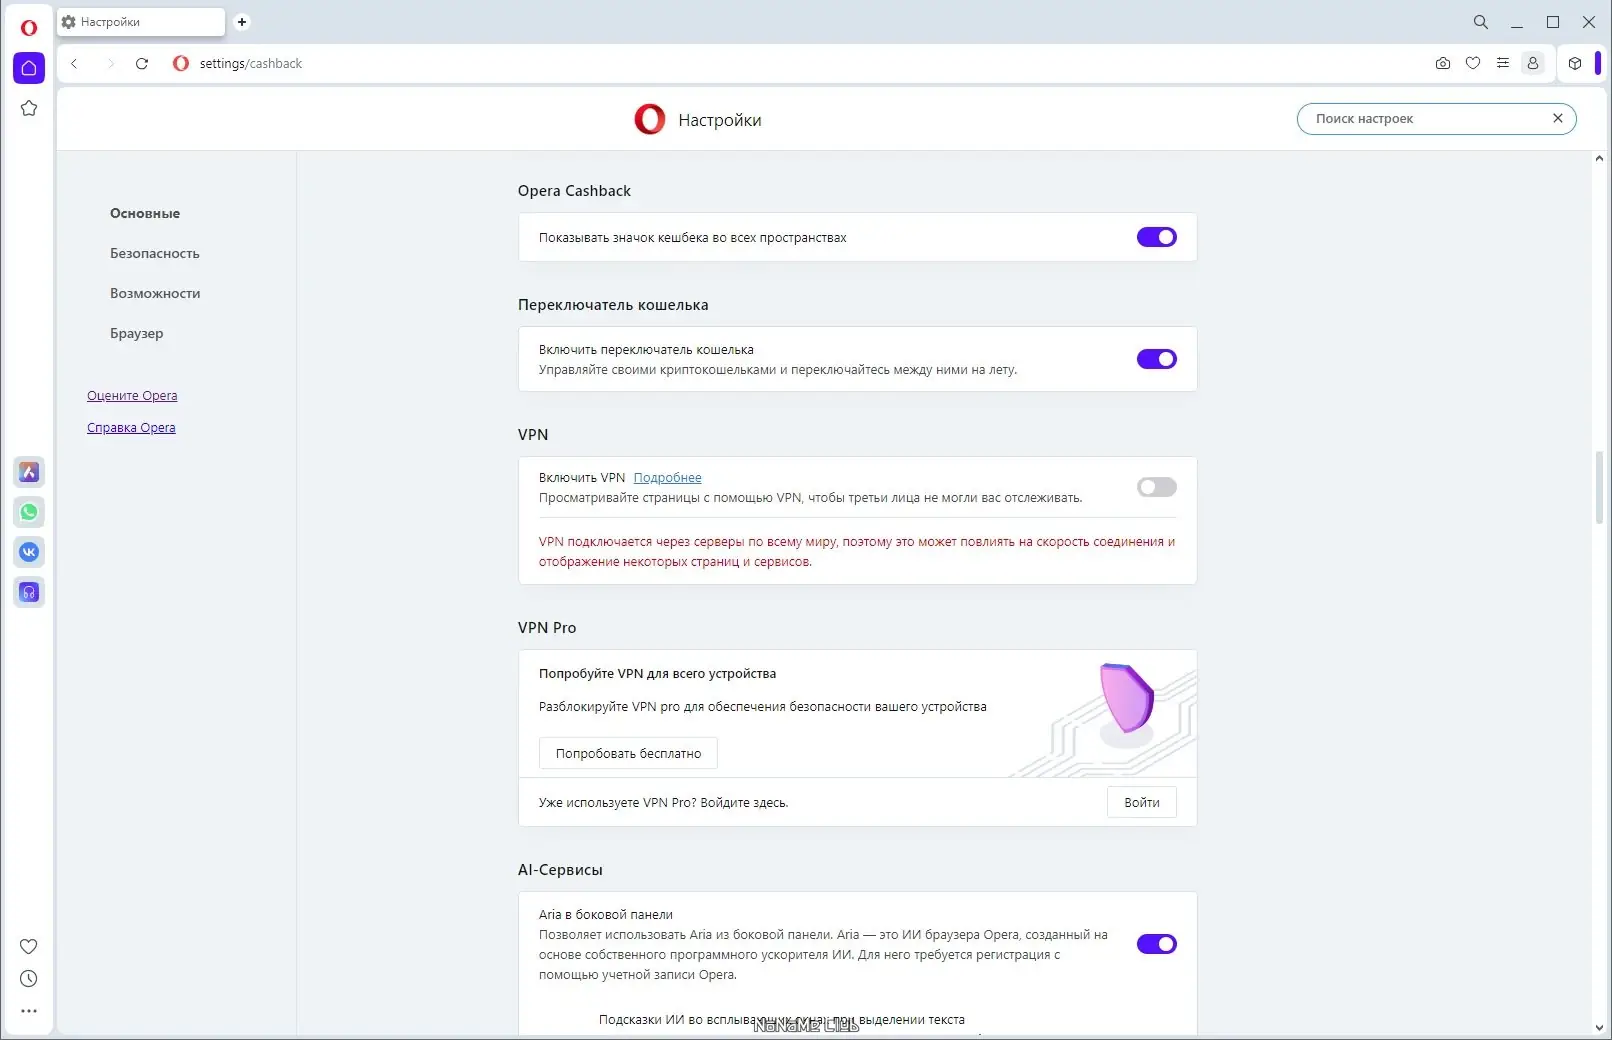1612x1040 pixels.
Task: Open the Easy Setup panel icon
Action: pos(1503,63)
